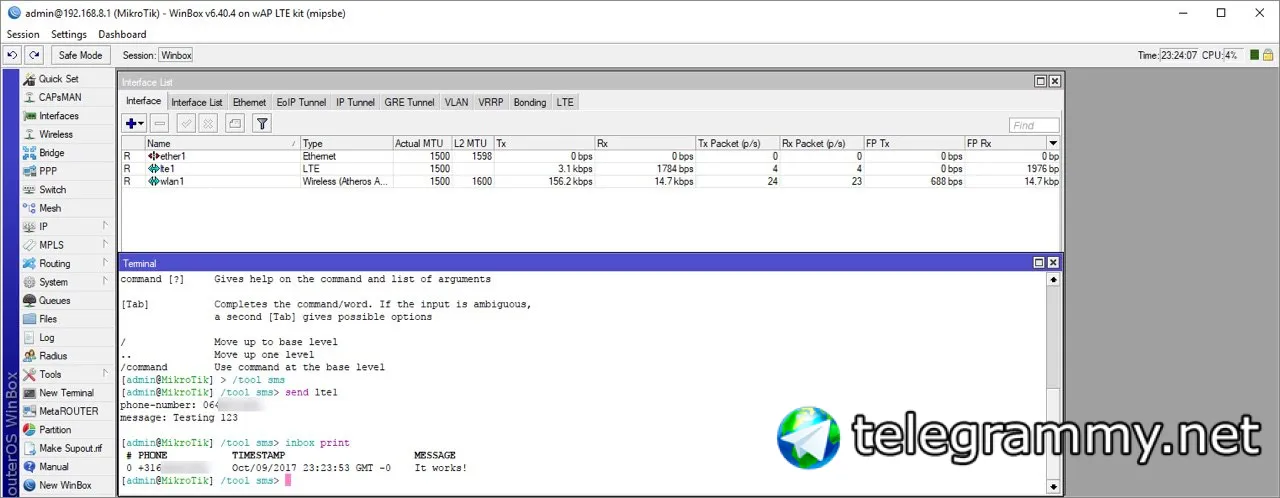
Task: Click the Enable (checkmark) interface button
Action: [186, 124]
